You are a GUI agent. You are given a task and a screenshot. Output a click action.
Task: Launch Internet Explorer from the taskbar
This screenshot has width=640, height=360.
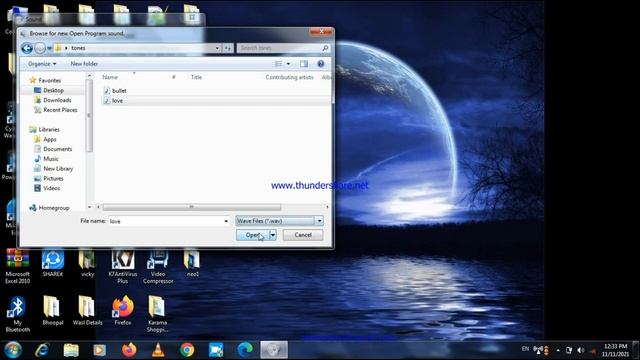click(42, 350)
